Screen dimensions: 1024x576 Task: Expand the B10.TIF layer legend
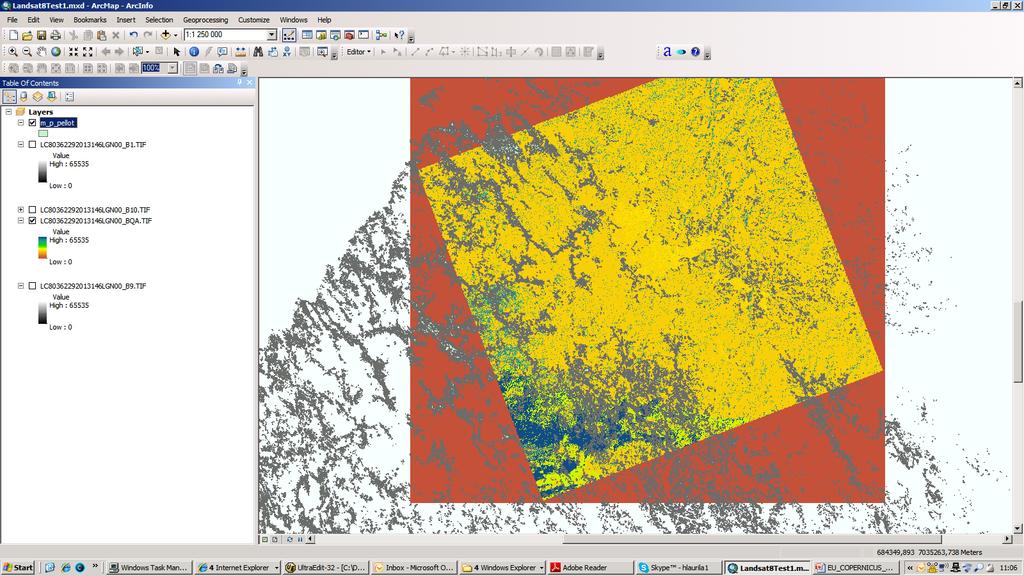21,210
